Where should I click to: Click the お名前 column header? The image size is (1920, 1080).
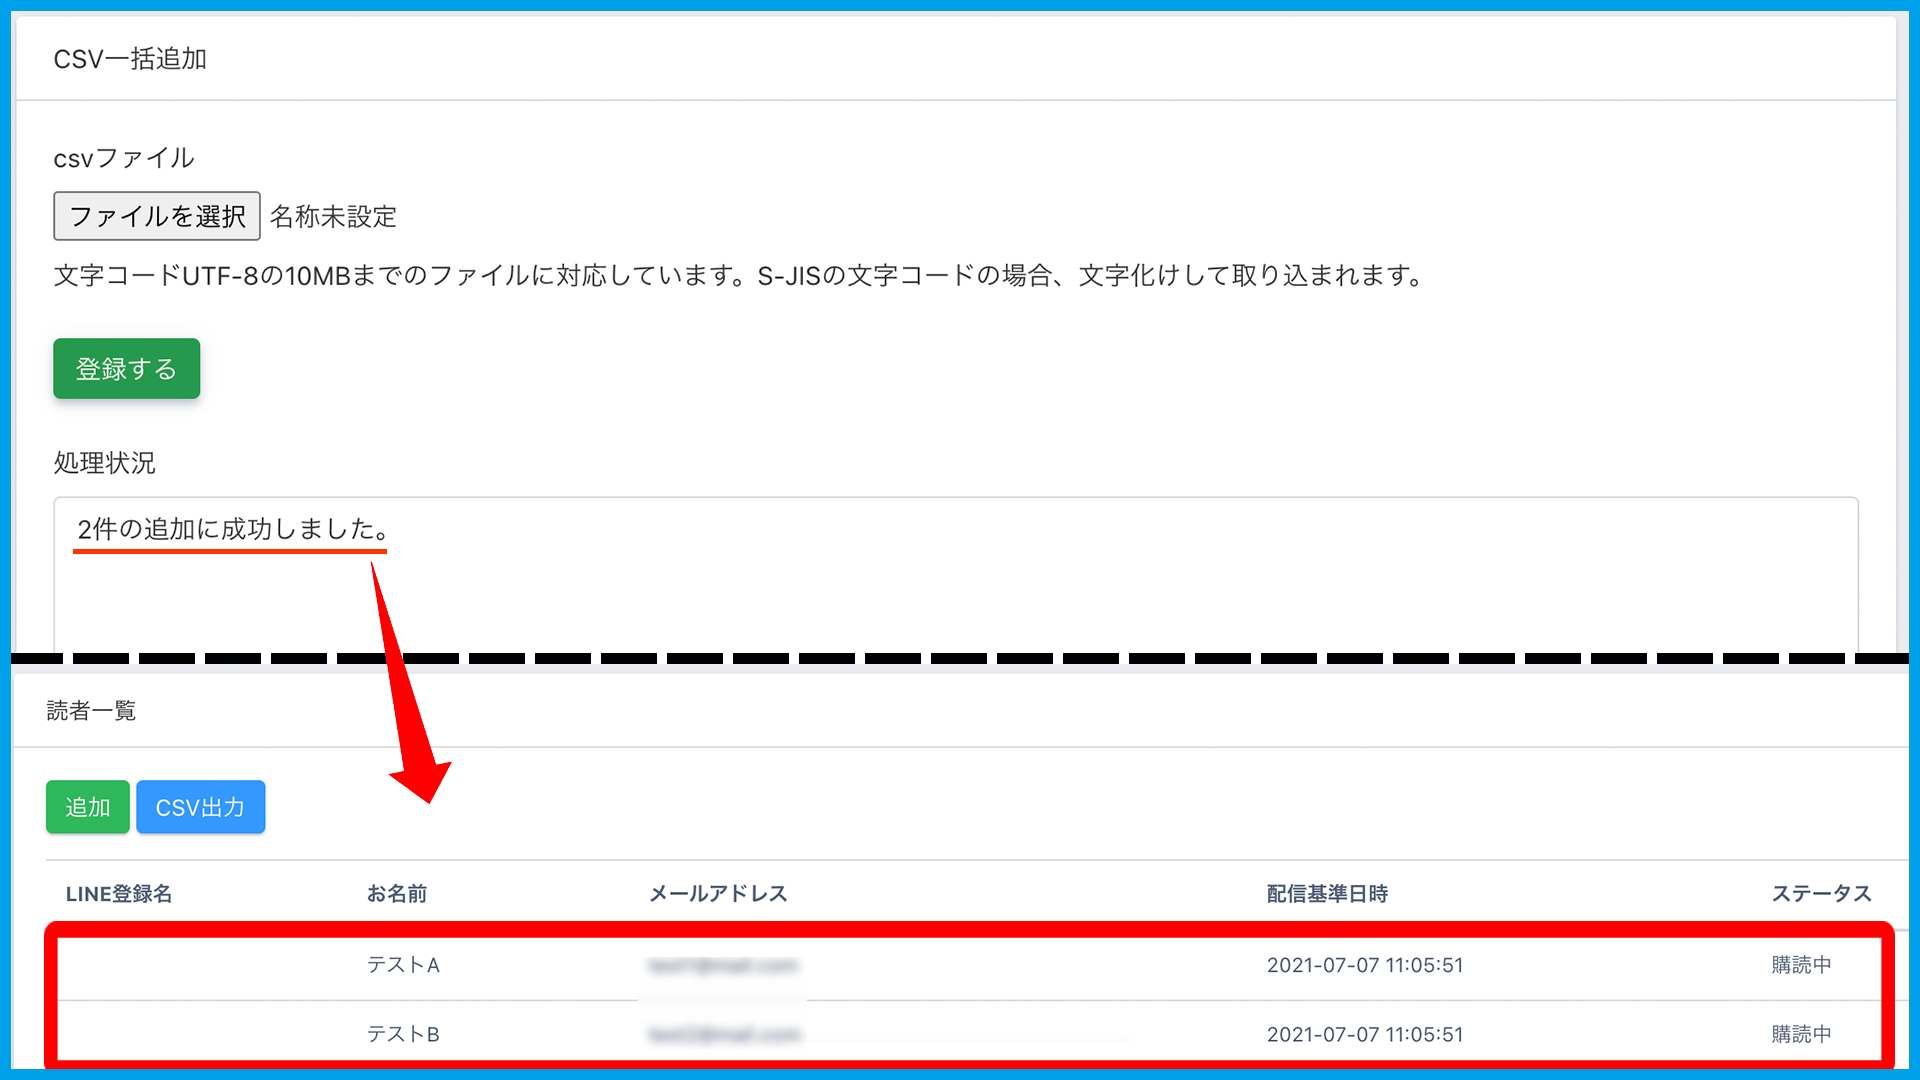pos(397,894)
